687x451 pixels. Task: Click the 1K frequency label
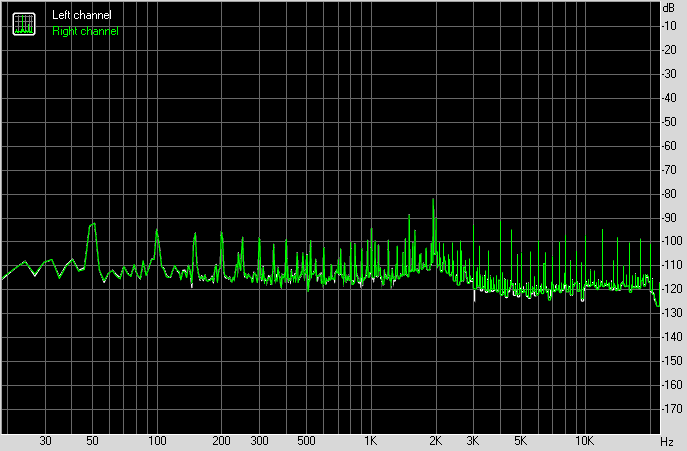click(371, 441)
